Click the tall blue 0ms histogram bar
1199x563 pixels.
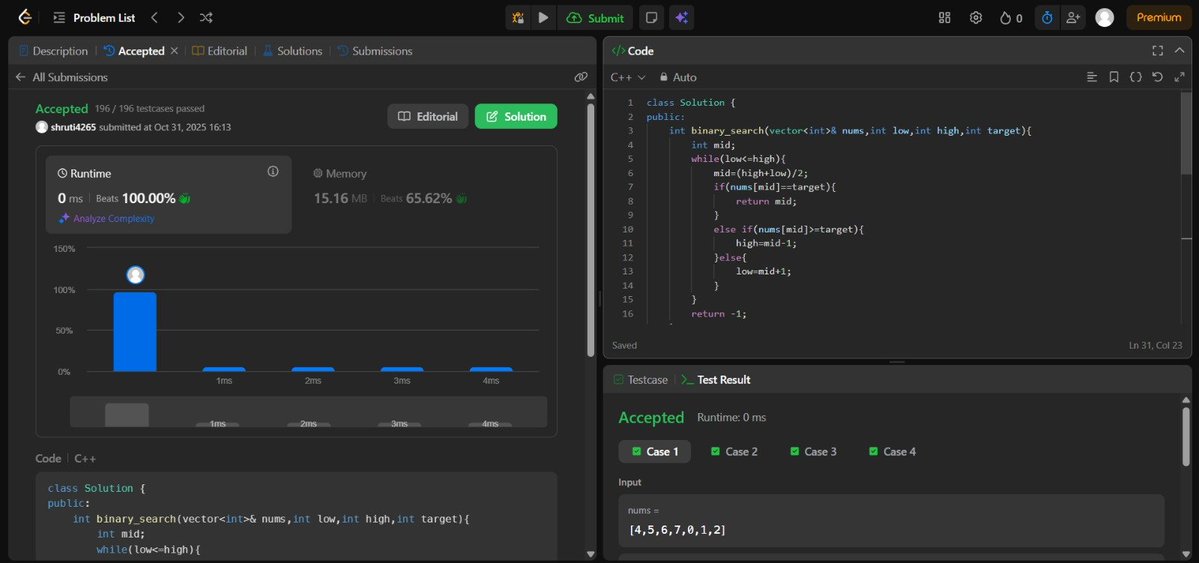pos(135,331)
